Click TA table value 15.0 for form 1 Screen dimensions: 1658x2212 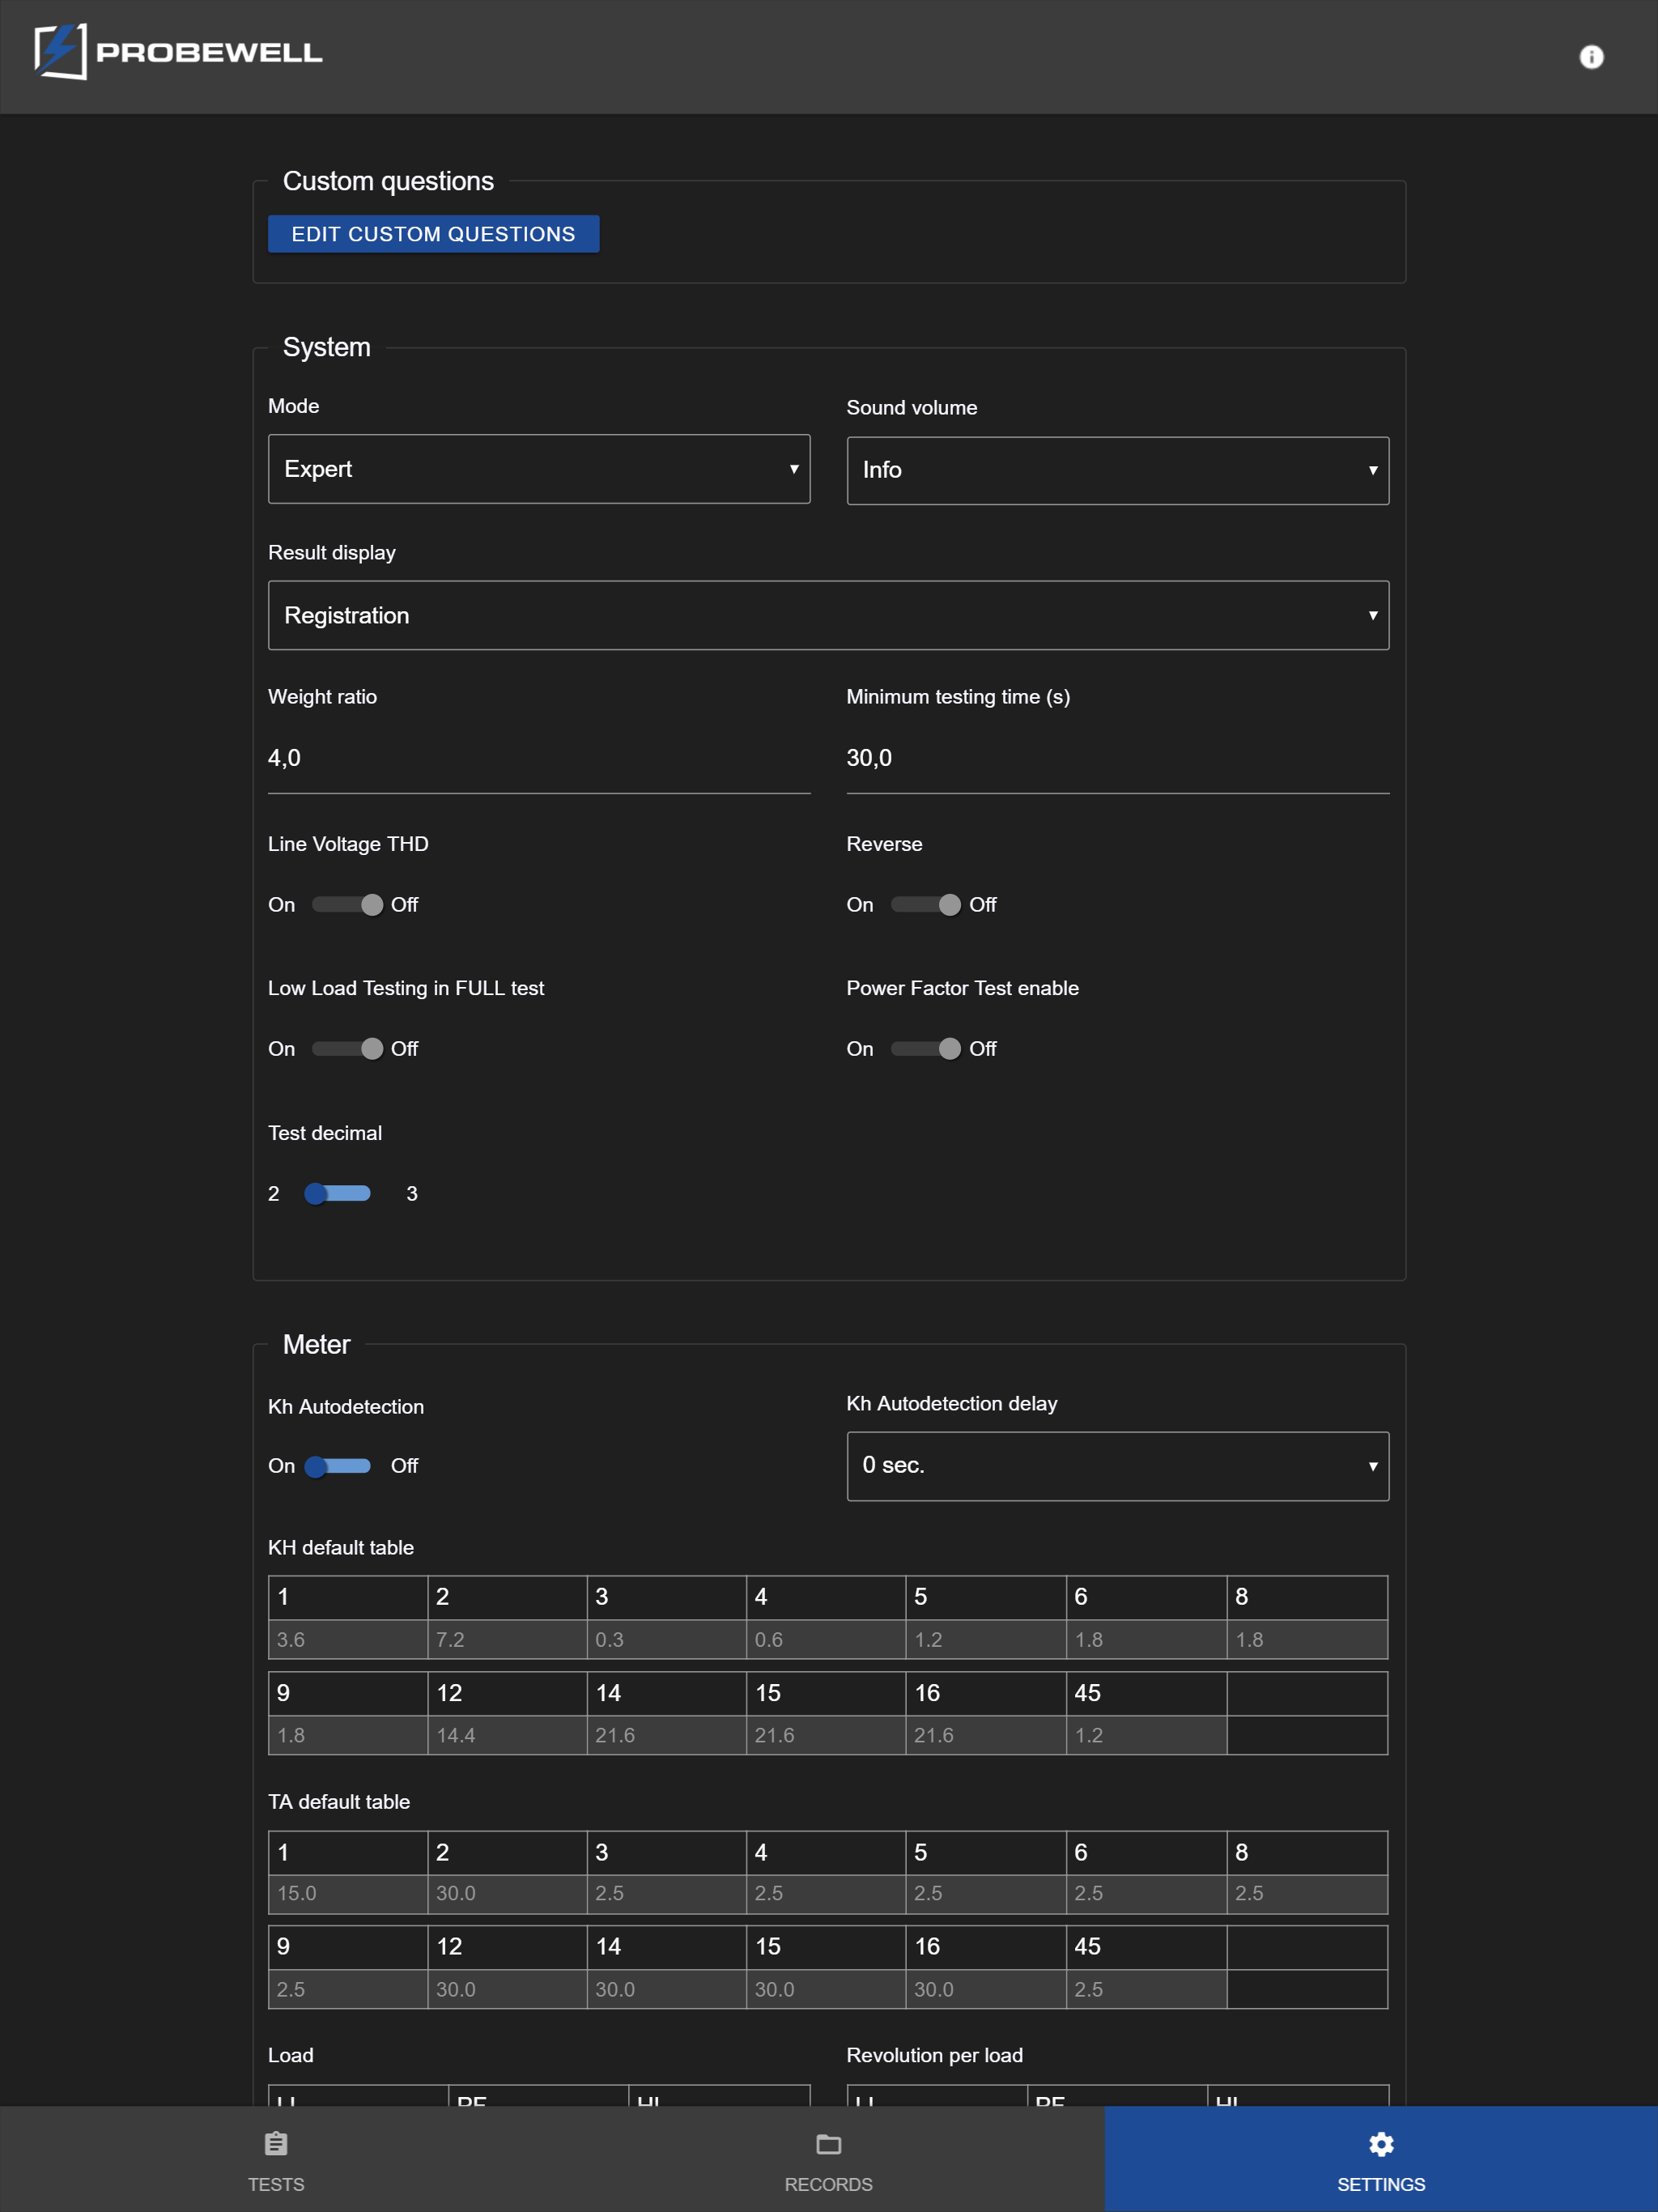(x=348, y=1893)
